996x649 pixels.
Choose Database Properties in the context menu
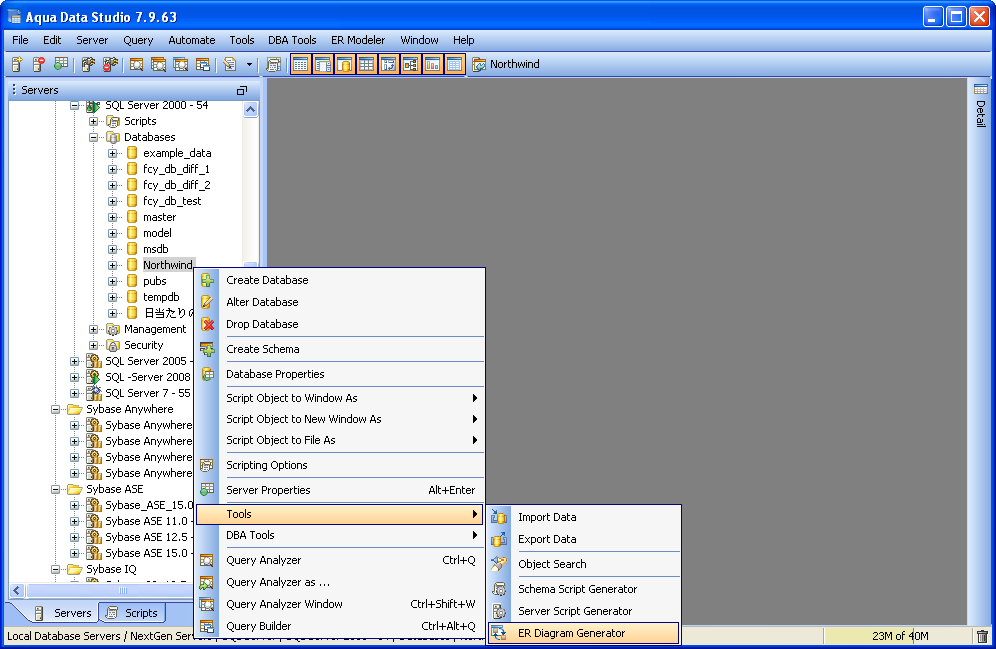pyautogui.click(x=340, y=374)
